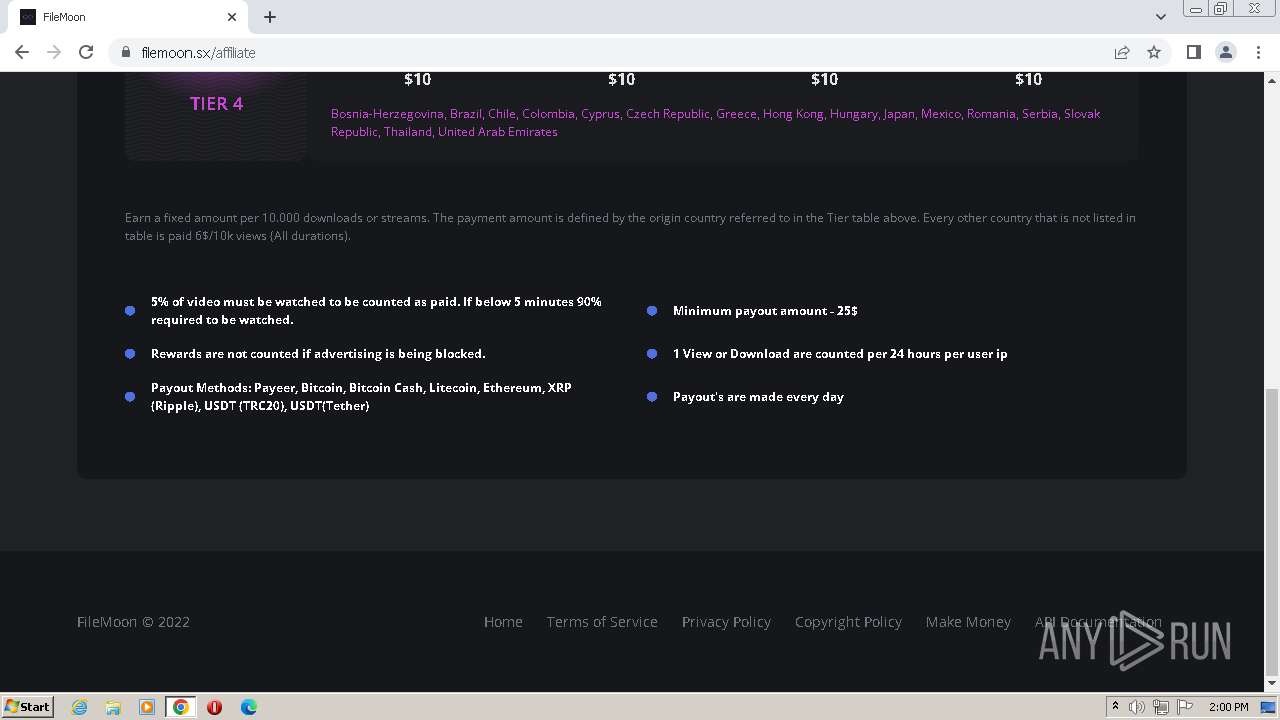This screenshot has width=1280, height=720.
Task: Open the Windows Start menu
Action: (28, 706)
